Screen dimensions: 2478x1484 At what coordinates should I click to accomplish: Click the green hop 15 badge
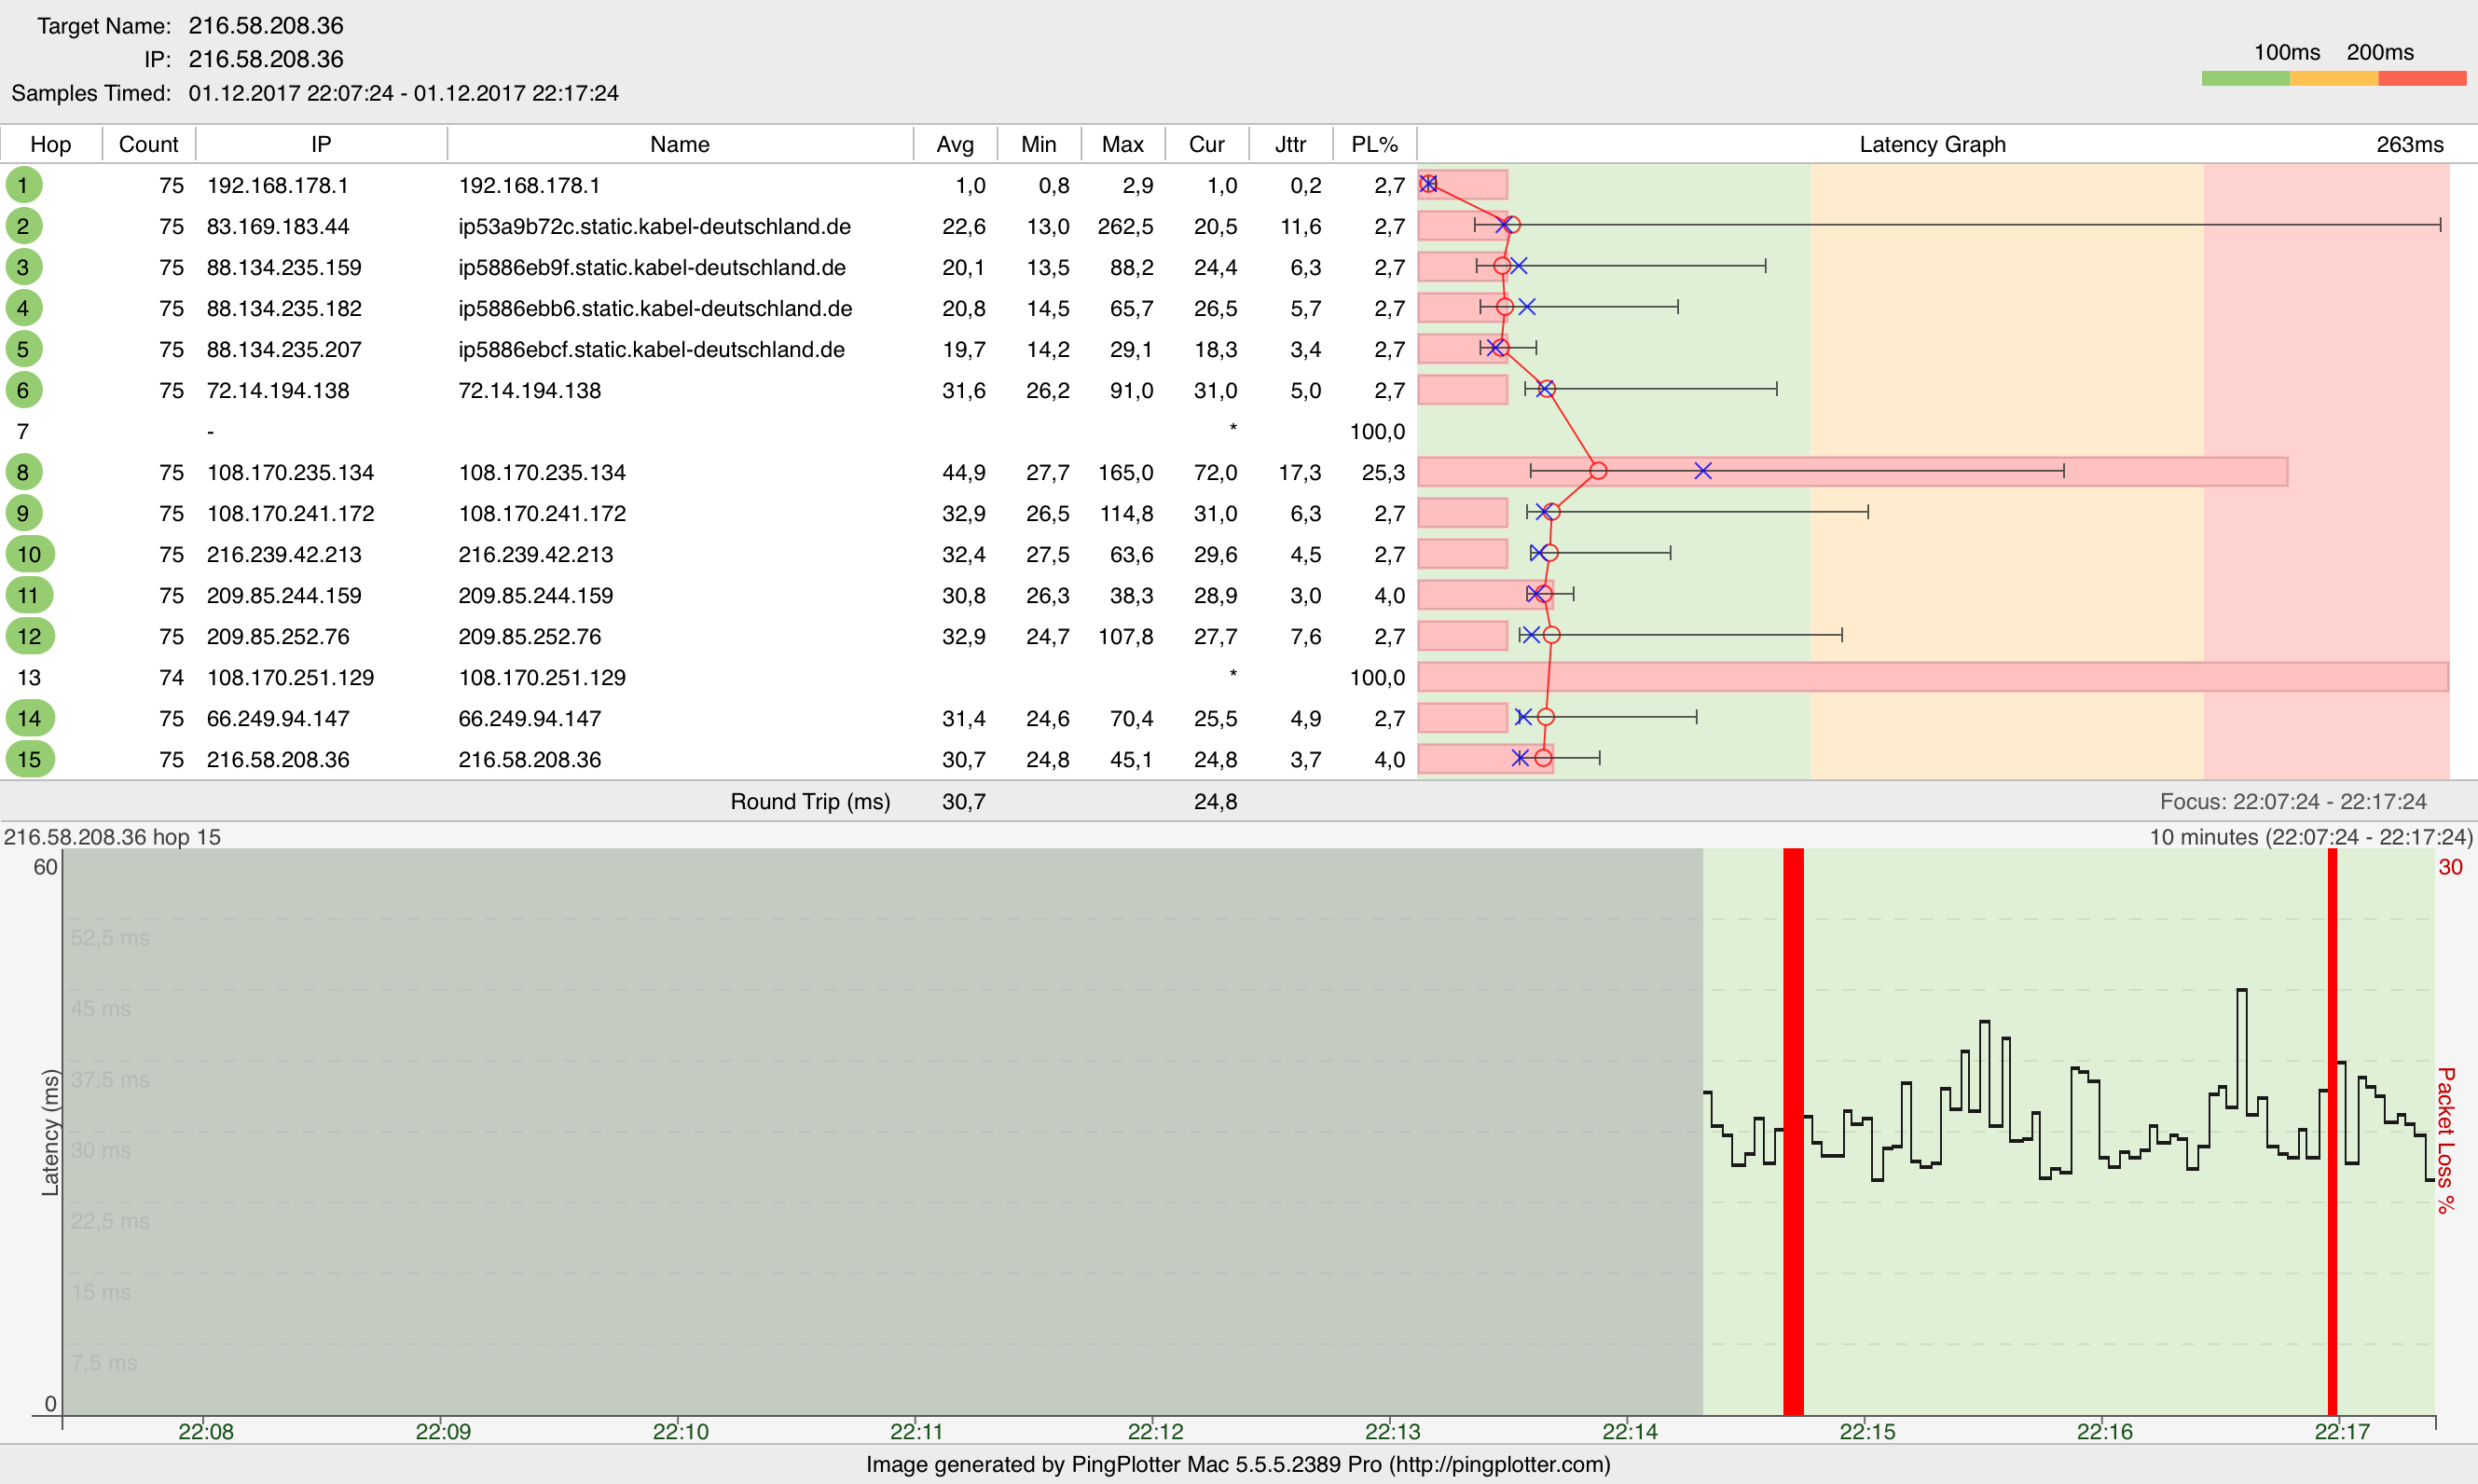29,759
